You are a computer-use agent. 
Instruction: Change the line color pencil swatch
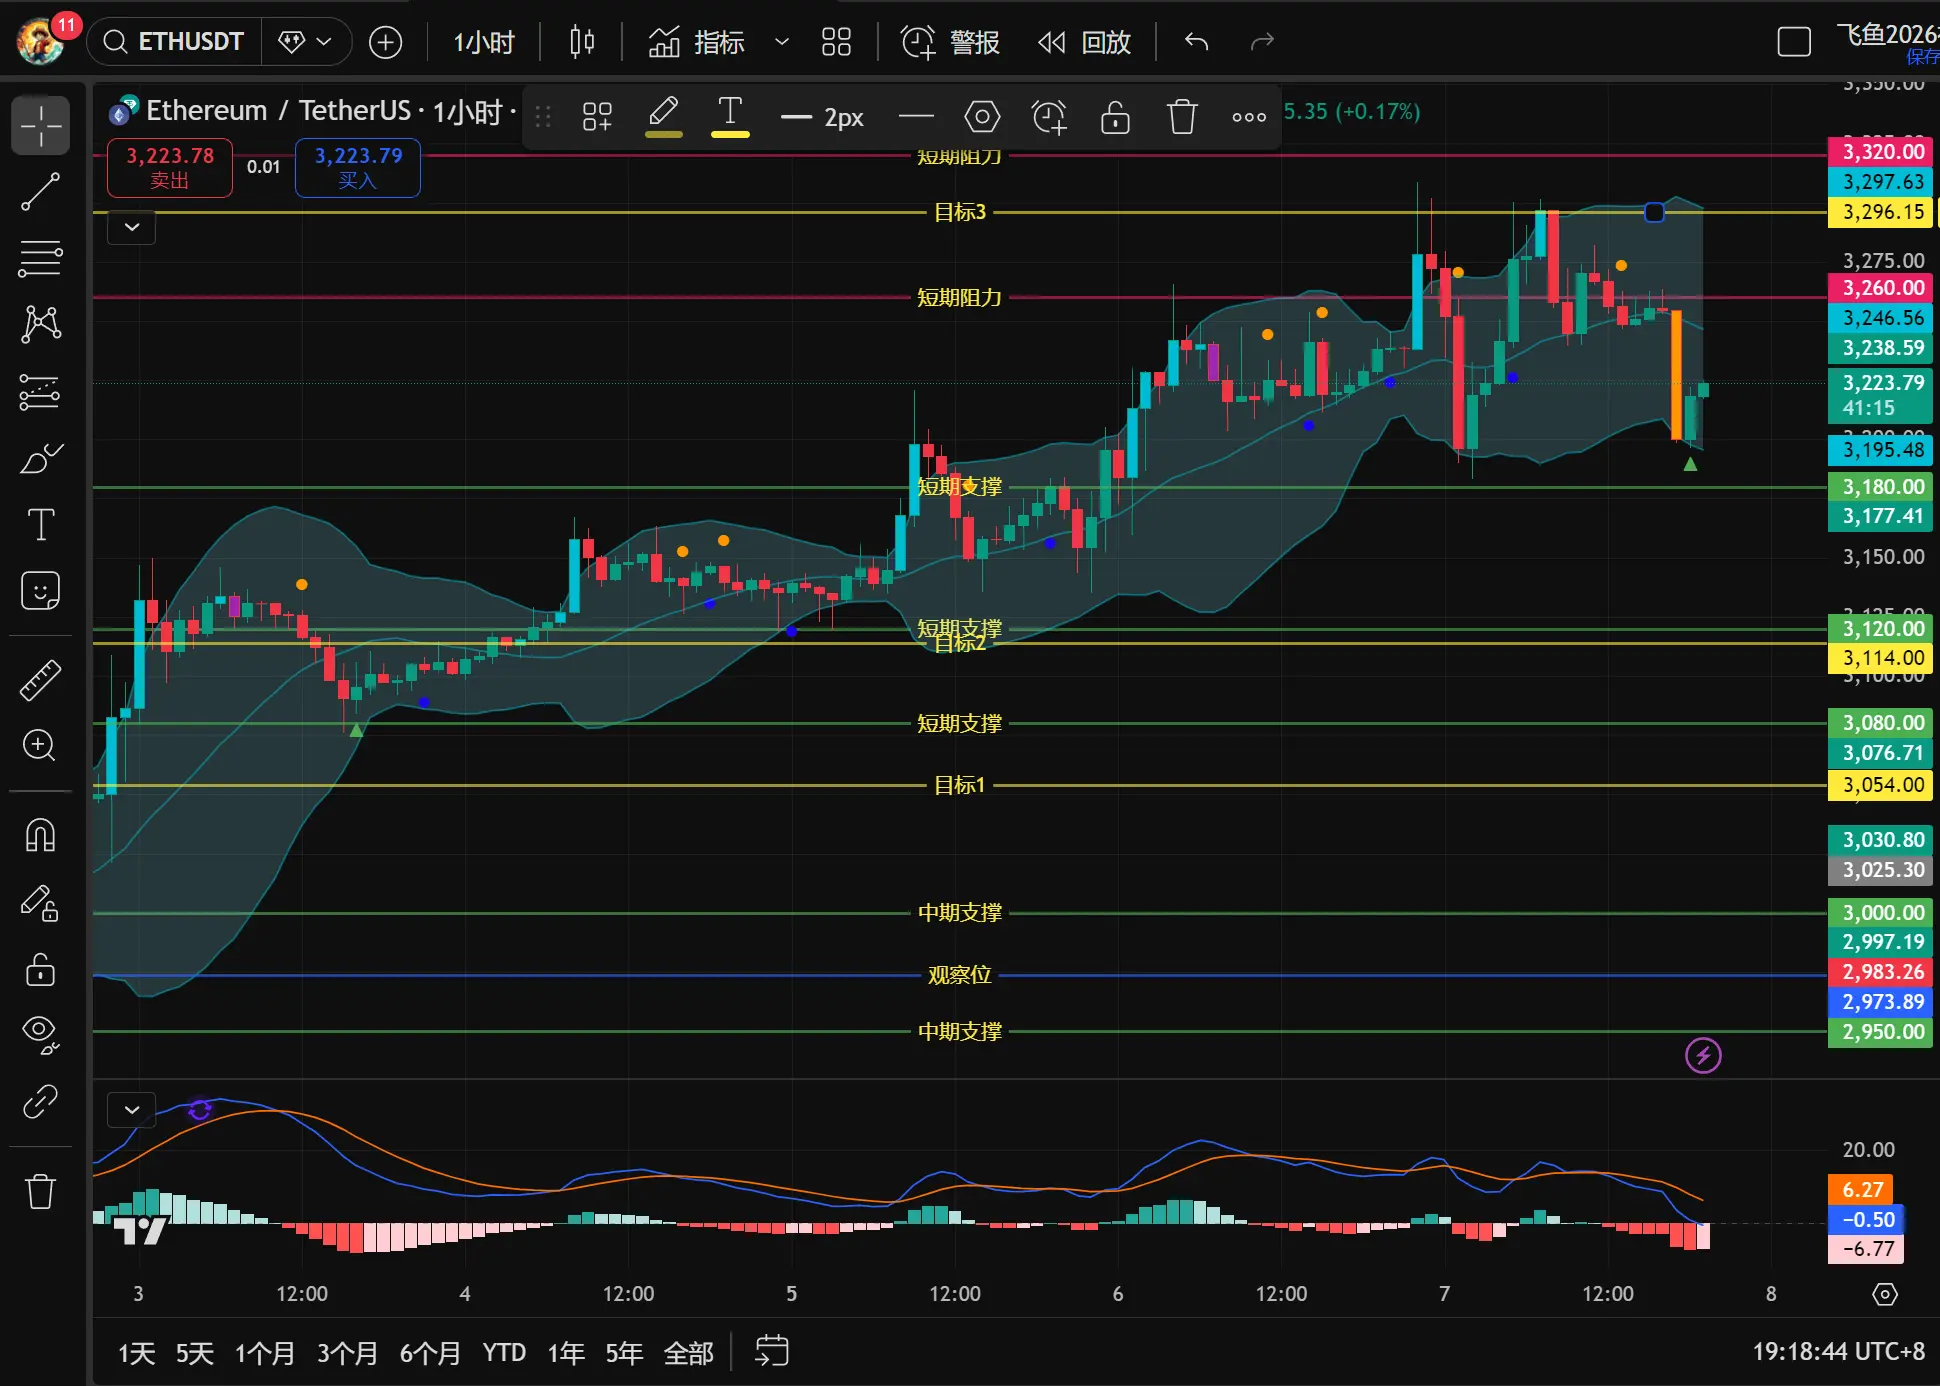tap(663, 117)
